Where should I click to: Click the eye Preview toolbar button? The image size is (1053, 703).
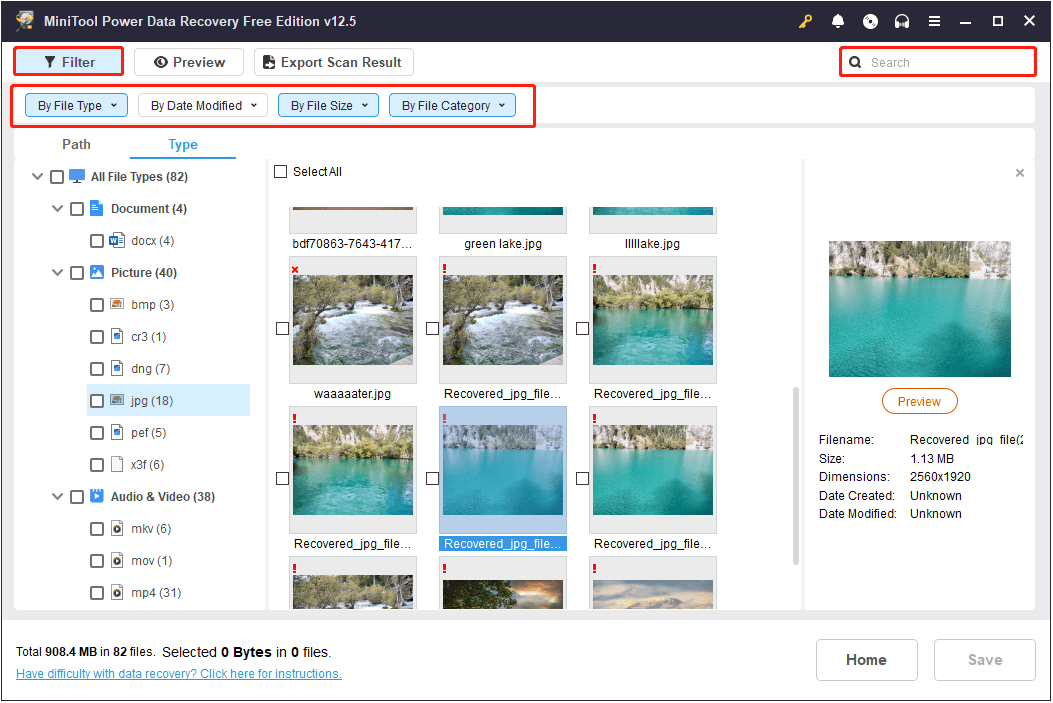click(x=188, y=62)
